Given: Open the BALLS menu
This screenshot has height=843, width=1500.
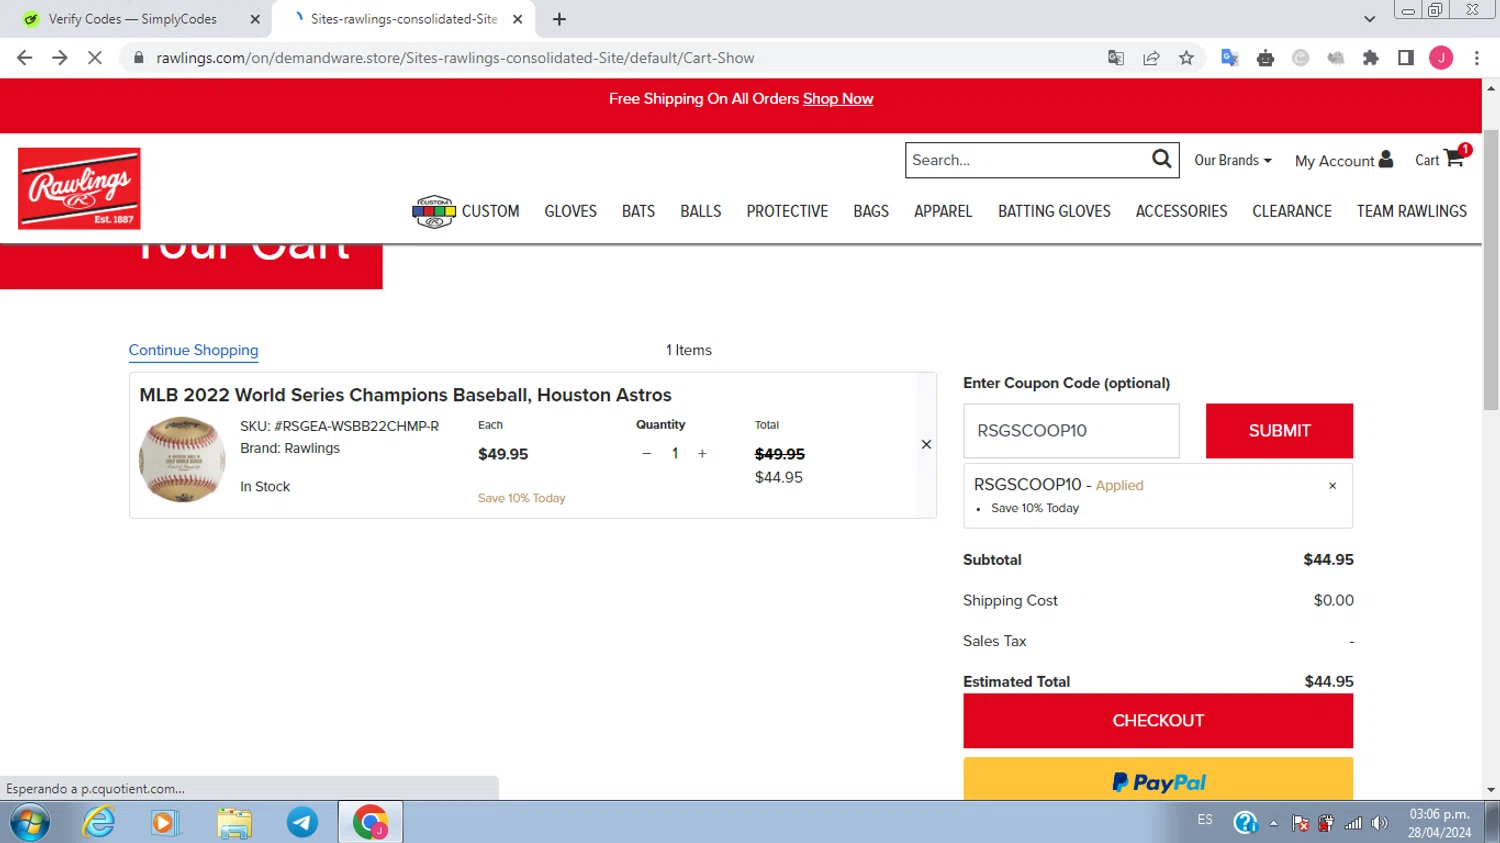Looking at the screenshot, I should (x=700, y=211).
